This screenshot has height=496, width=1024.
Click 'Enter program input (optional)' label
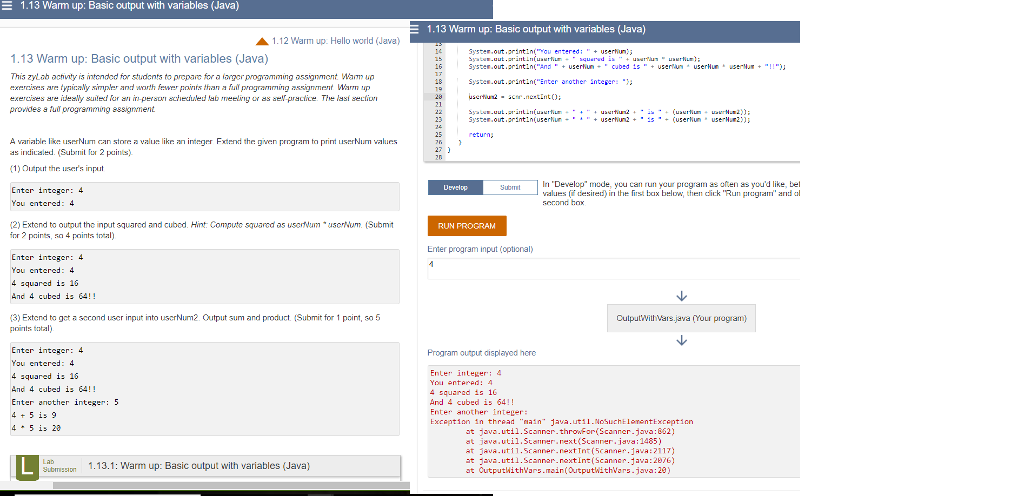(481, 249)
